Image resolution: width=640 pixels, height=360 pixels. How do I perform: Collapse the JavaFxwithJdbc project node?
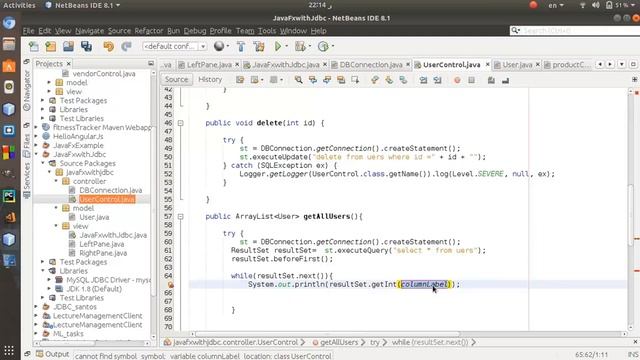tap(36, 154)
